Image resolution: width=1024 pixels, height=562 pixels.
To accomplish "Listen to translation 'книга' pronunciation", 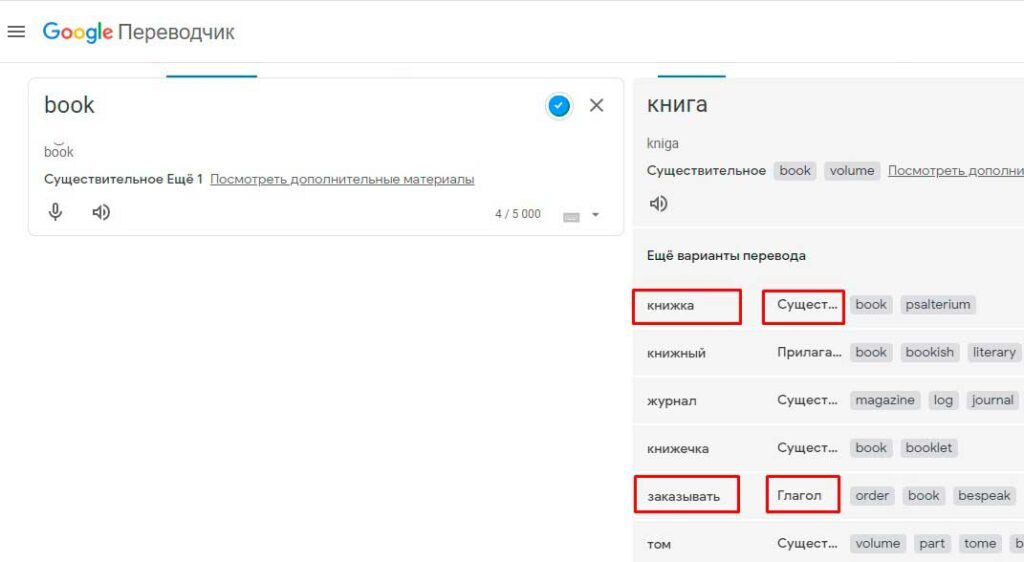I will pos(658,204).
